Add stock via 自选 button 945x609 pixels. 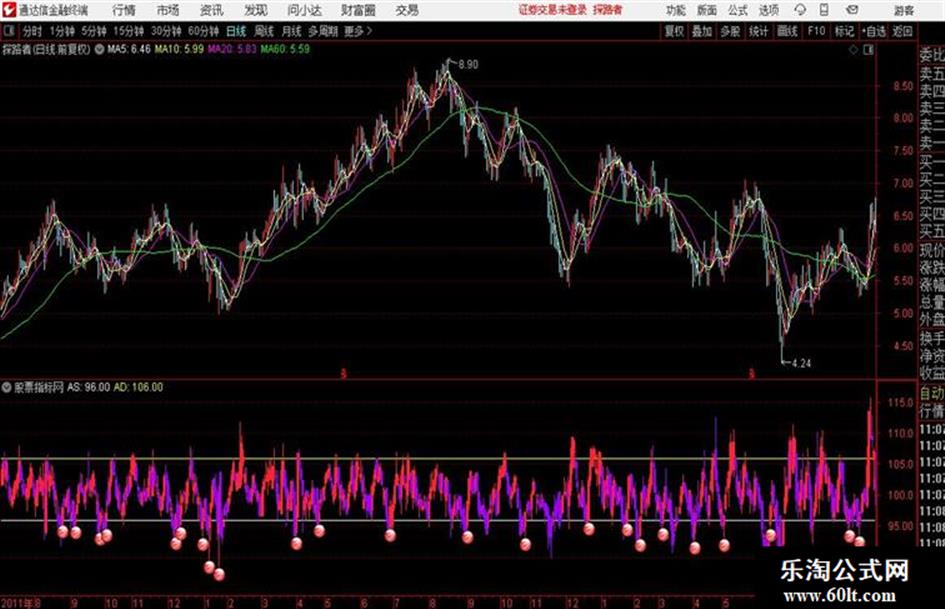[x=874, y=31]
